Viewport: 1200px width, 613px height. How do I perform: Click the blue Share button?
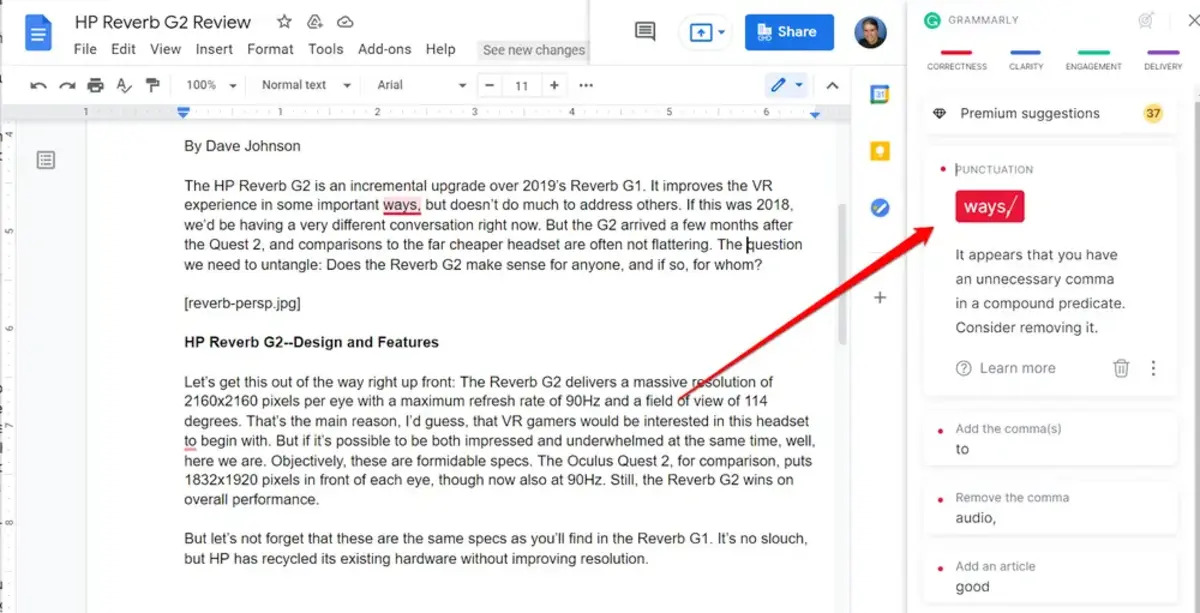(x=789, y=31)
